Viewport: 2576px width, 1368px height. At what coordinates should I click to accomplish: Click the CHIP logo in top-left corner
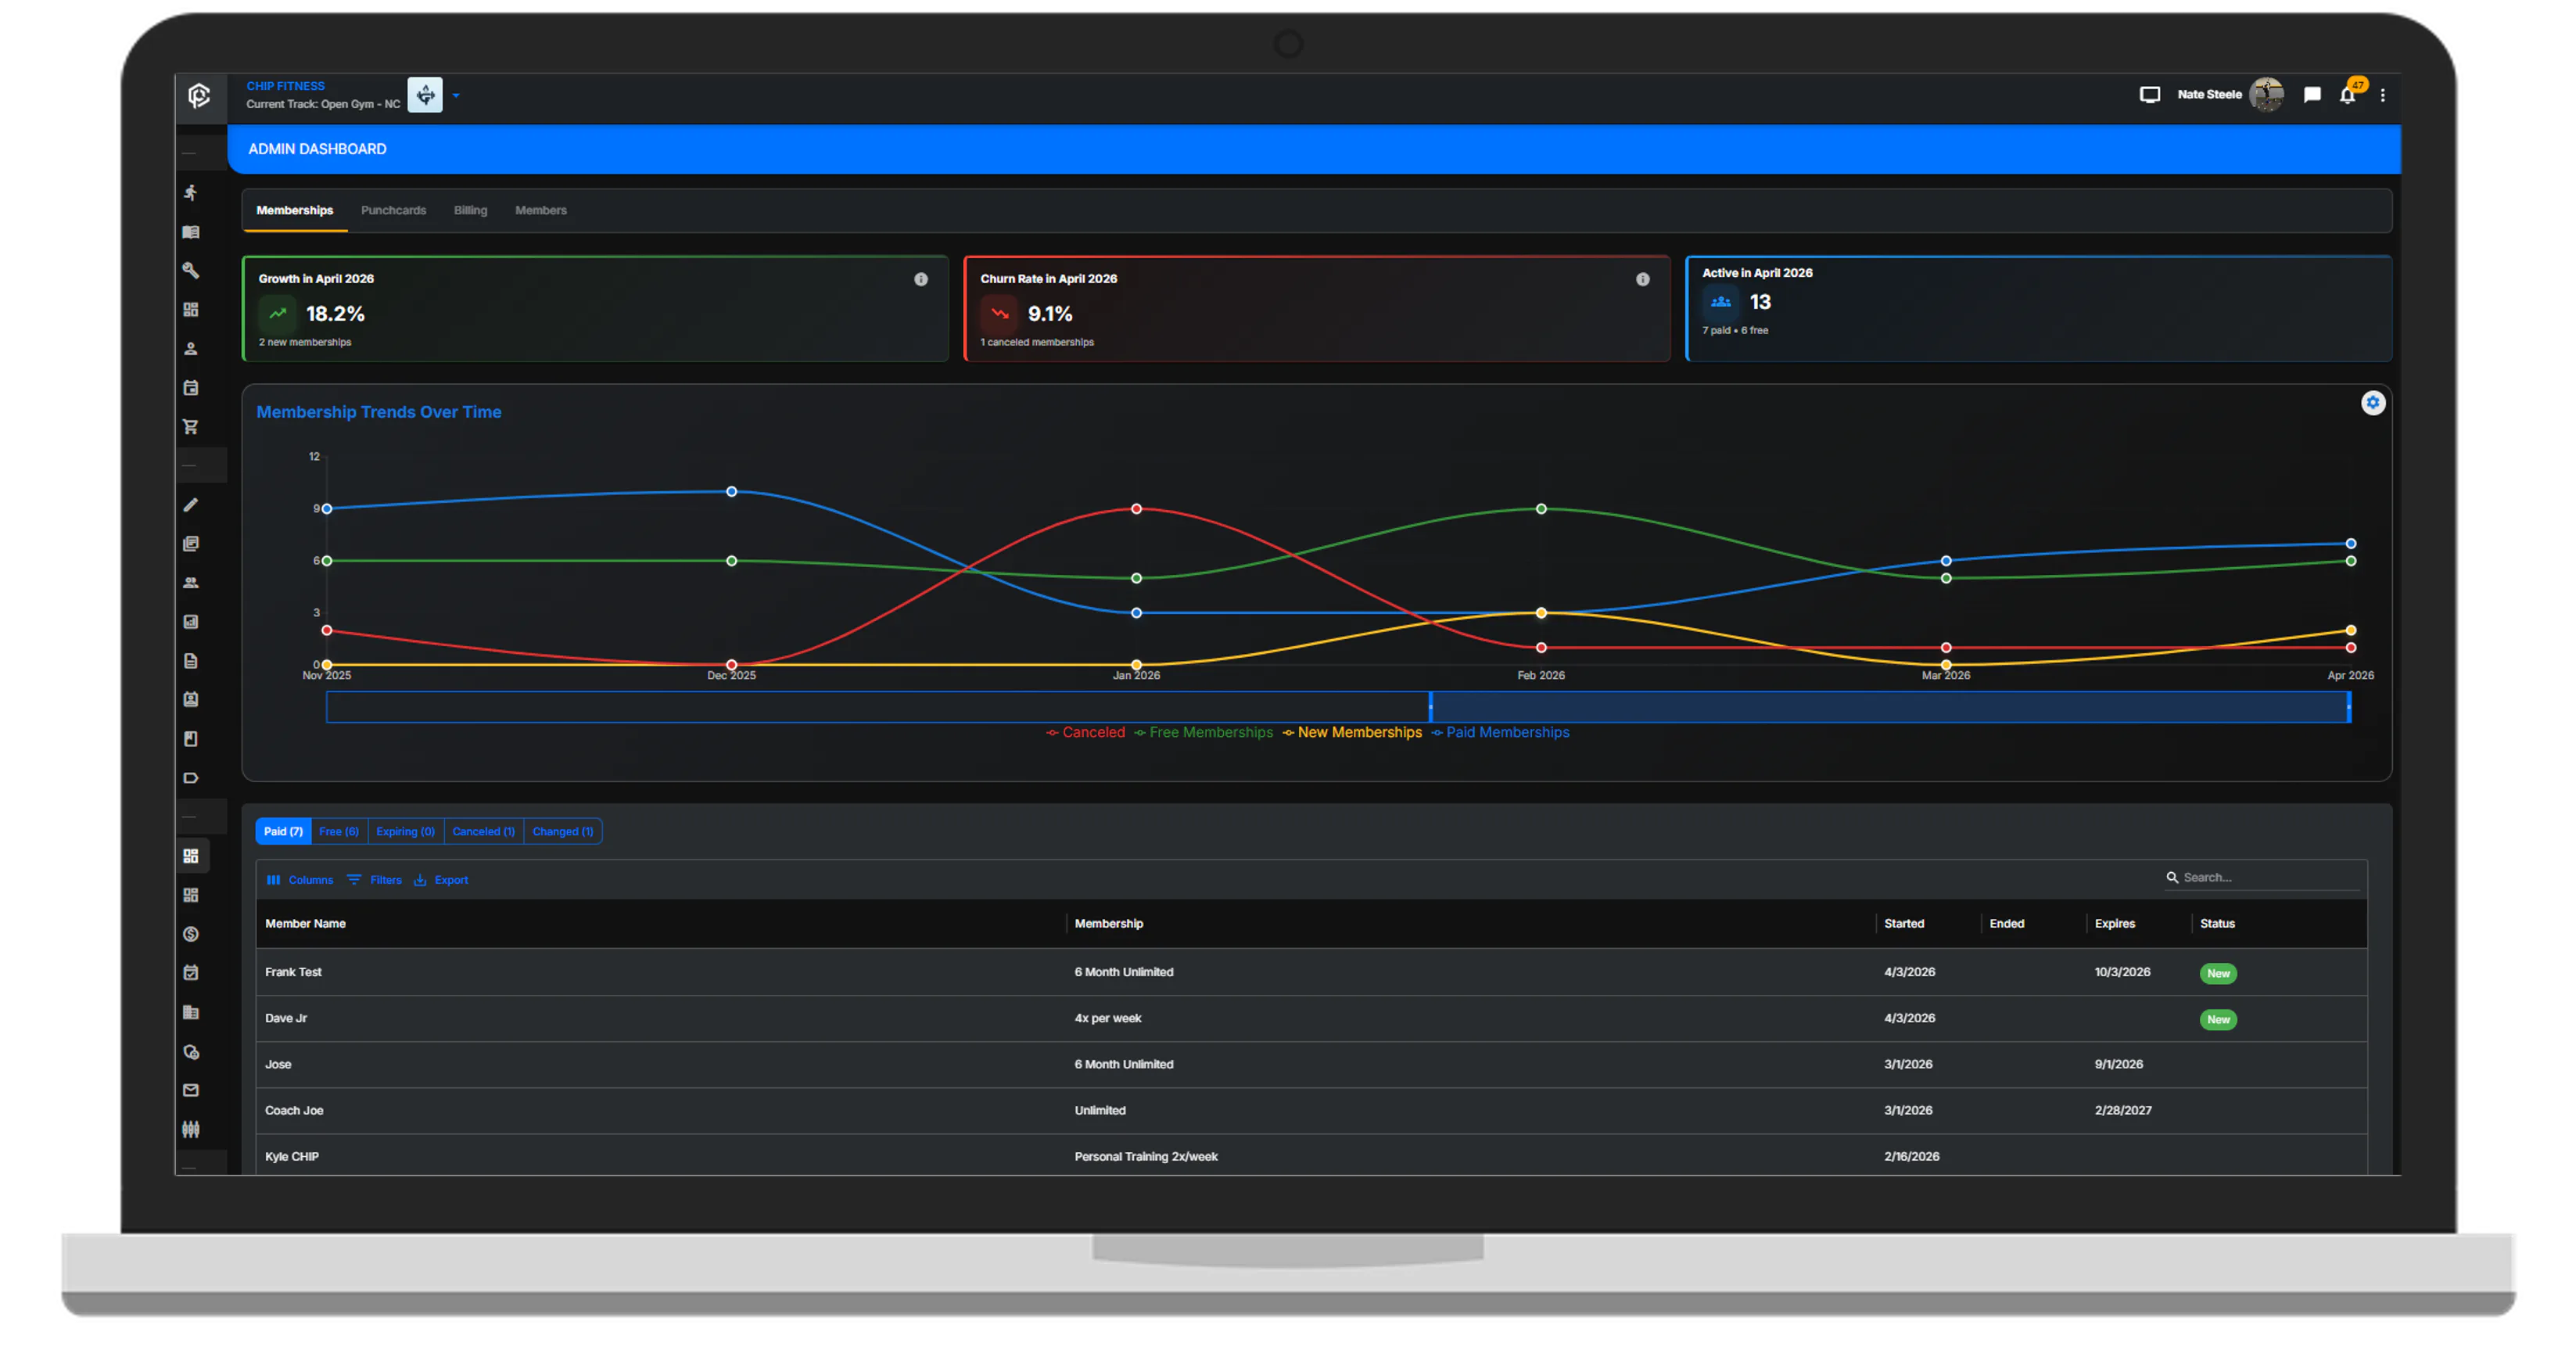[x=199, y=95]
